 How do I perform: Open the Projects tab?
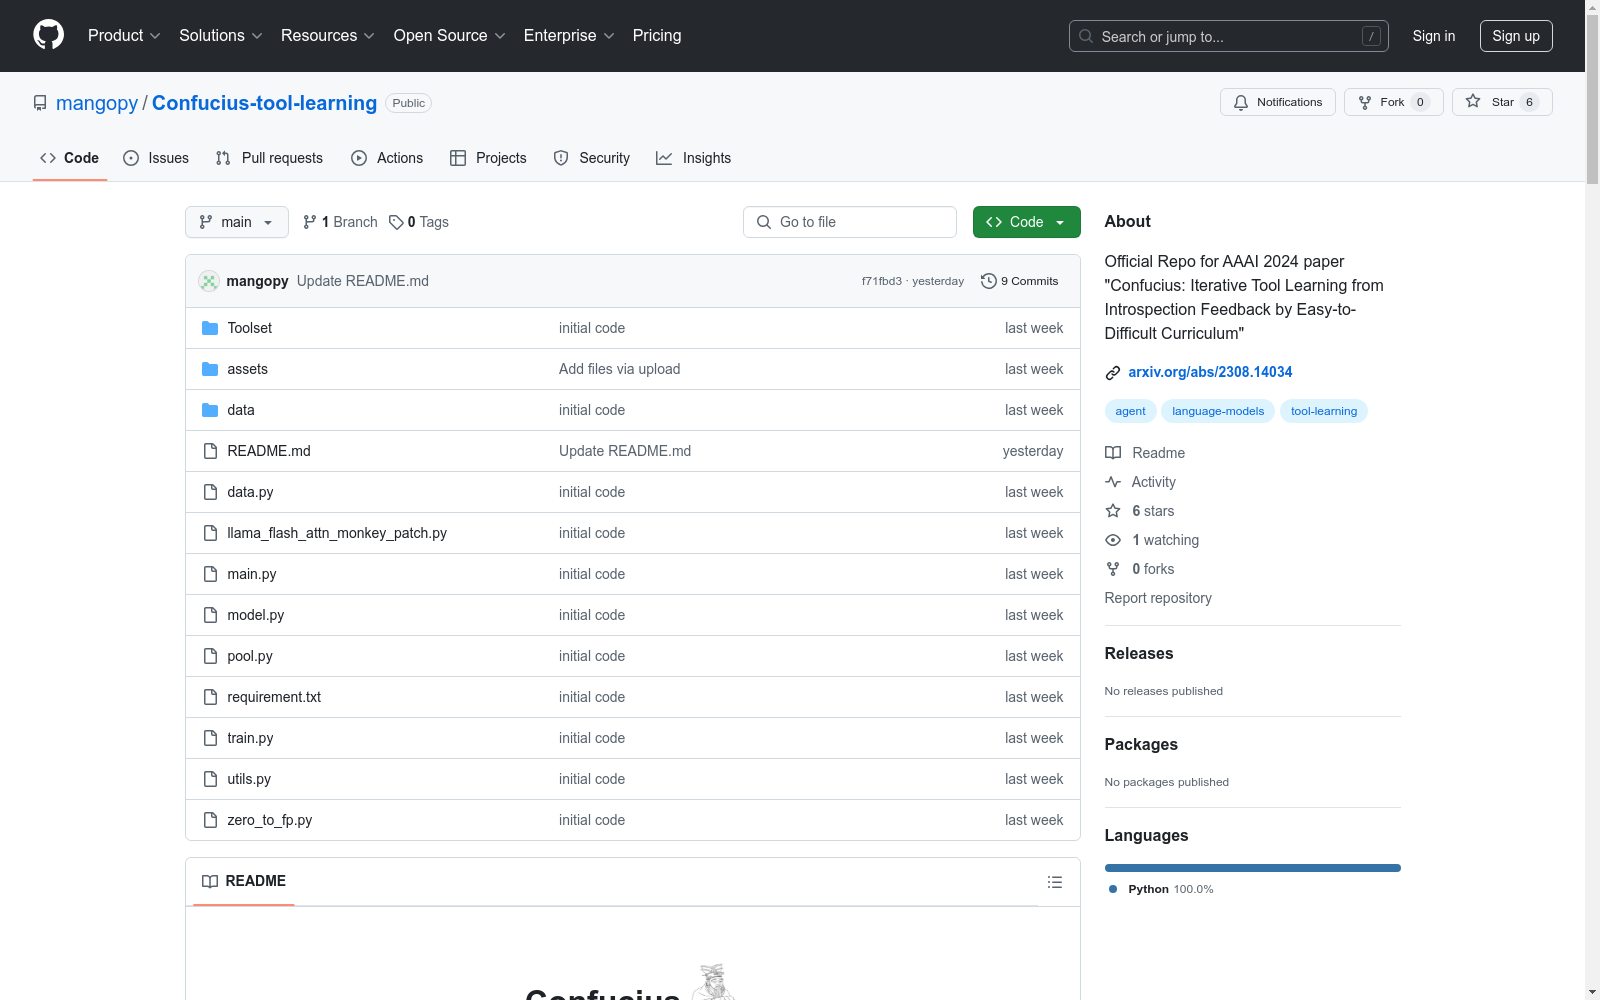click(488, 158)
